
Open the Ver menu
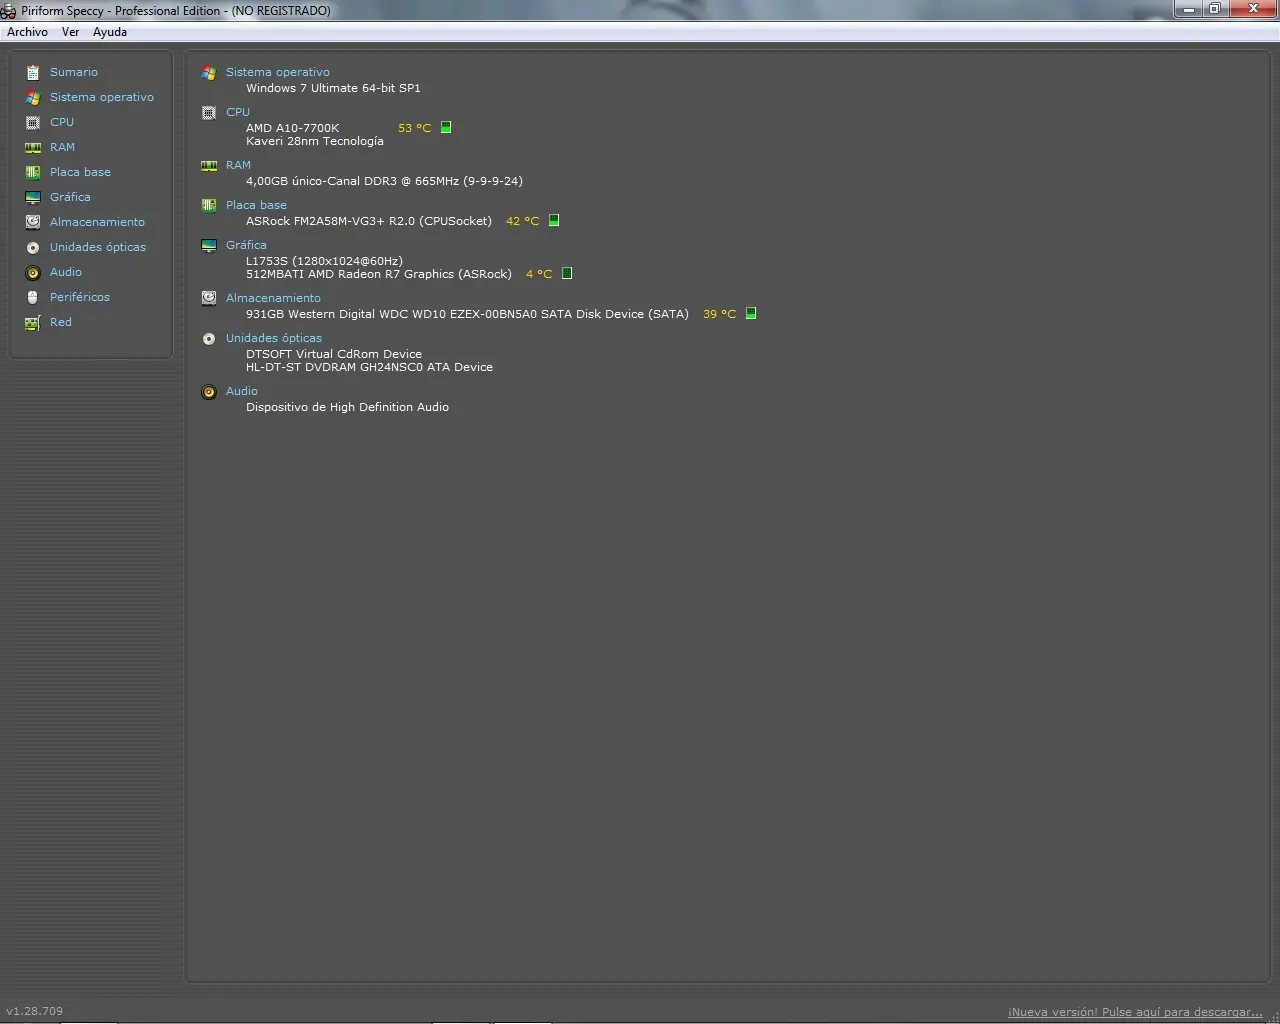[x=70, y=32]
